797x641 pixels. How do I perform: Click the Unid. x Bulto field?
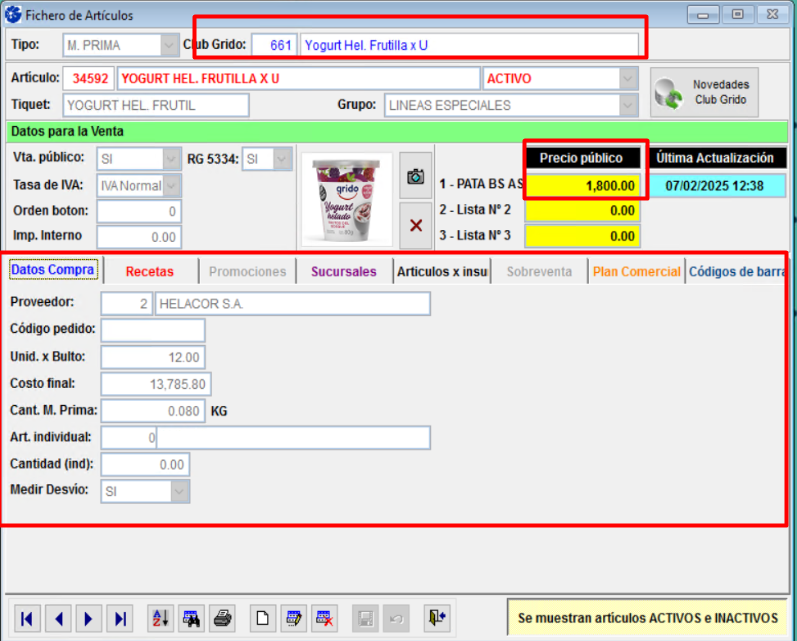[x=153, y=357]
